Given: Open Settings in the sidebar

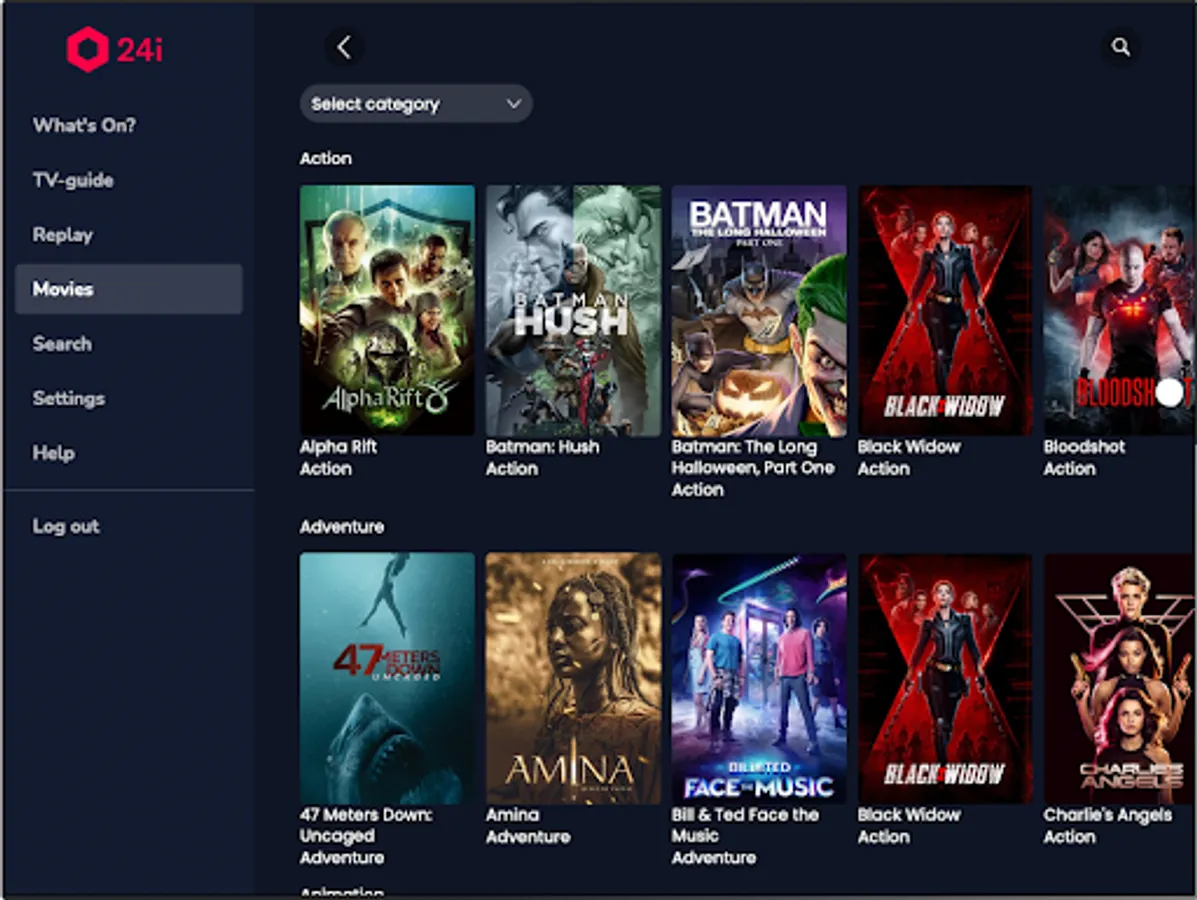Looking at the screenshot, I should [69, 398].
